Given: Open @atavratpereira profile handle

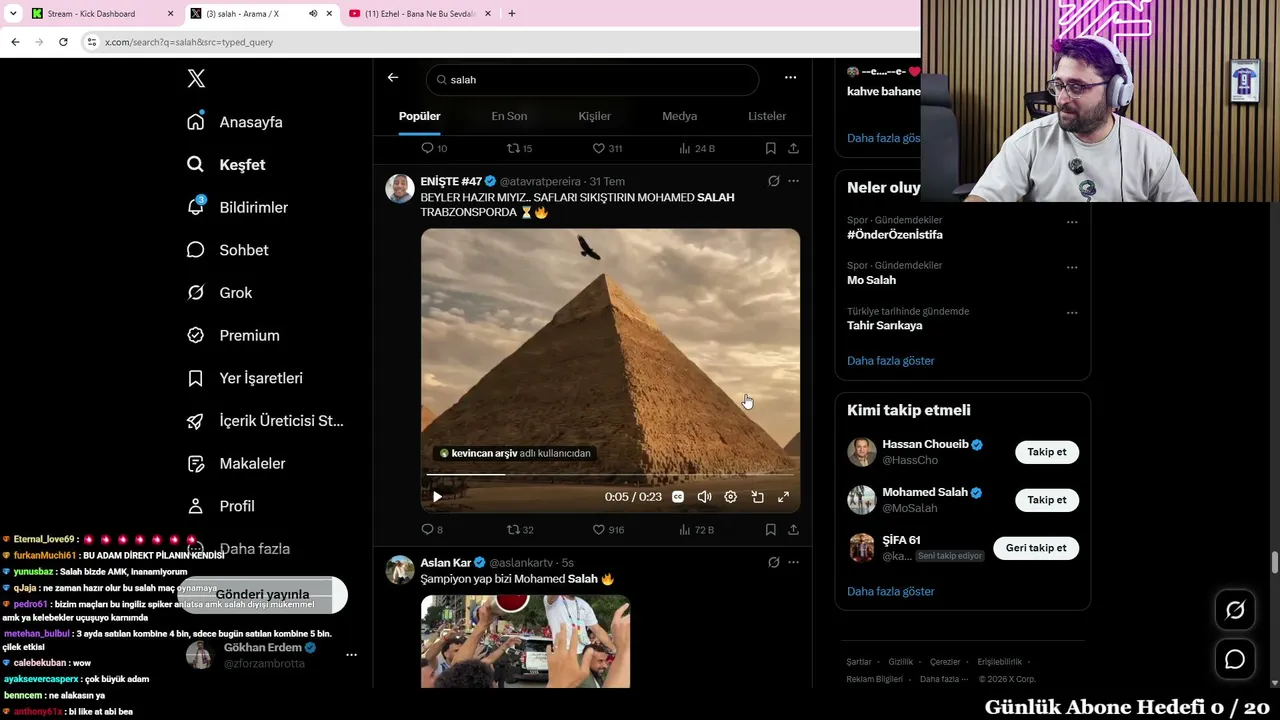Looking at the screenshot, I should click(540, 181).
